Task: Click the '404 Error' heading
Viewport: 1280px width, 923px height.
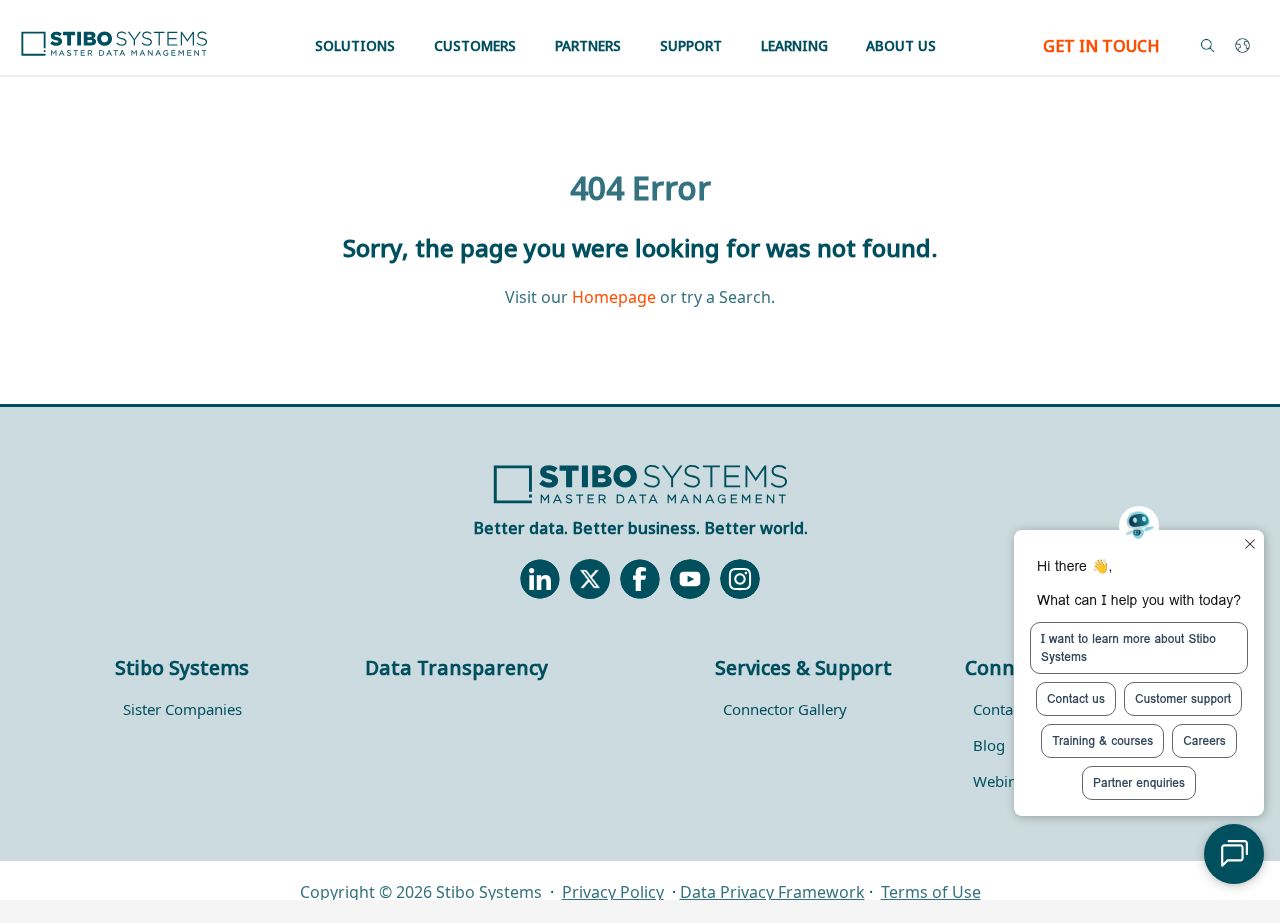Action: (640, 188)
